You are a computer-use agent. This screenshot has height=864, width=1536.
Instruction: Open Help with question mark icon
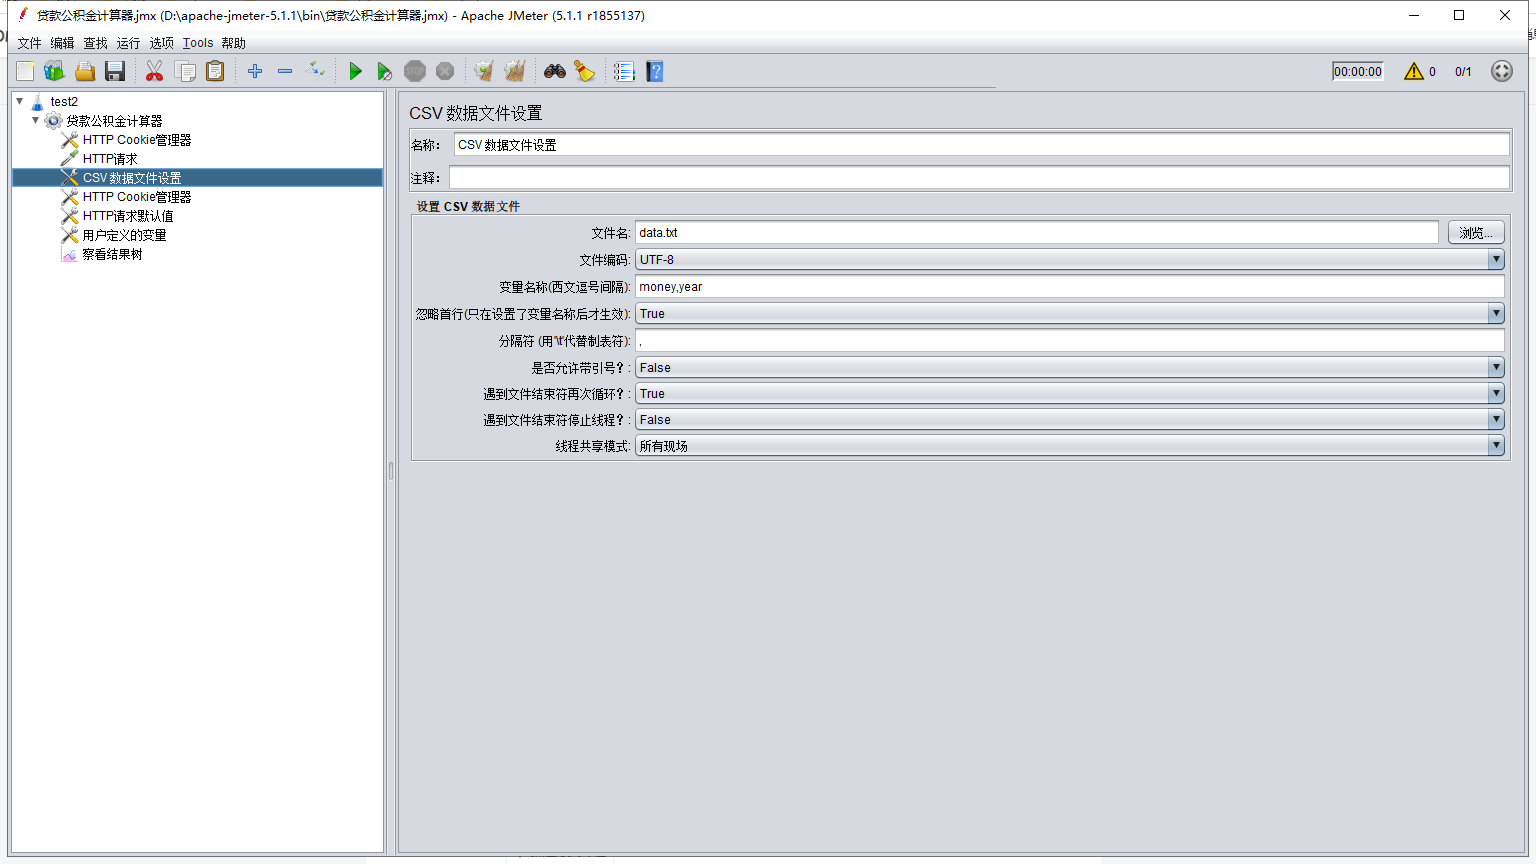tap(655, 71)
